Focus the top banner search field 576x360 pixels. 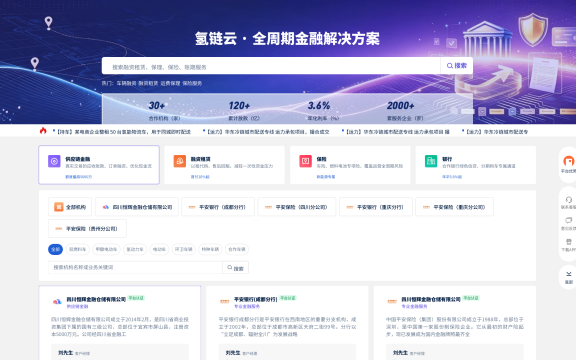coord(271,65)
